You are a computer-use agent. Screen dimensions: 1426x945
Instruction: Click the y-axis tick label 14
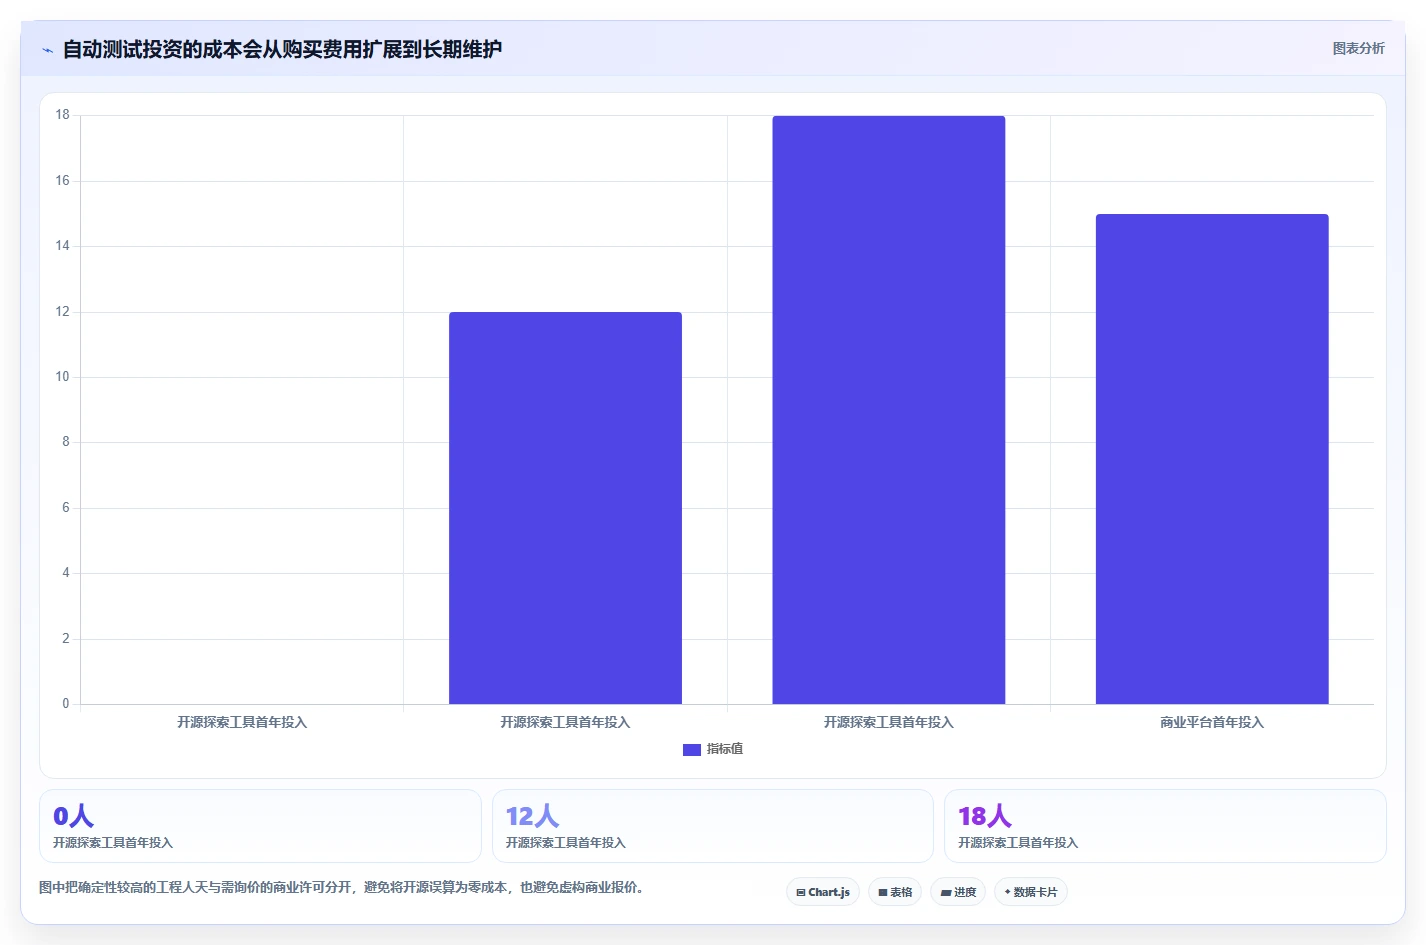tap(63, 246)
